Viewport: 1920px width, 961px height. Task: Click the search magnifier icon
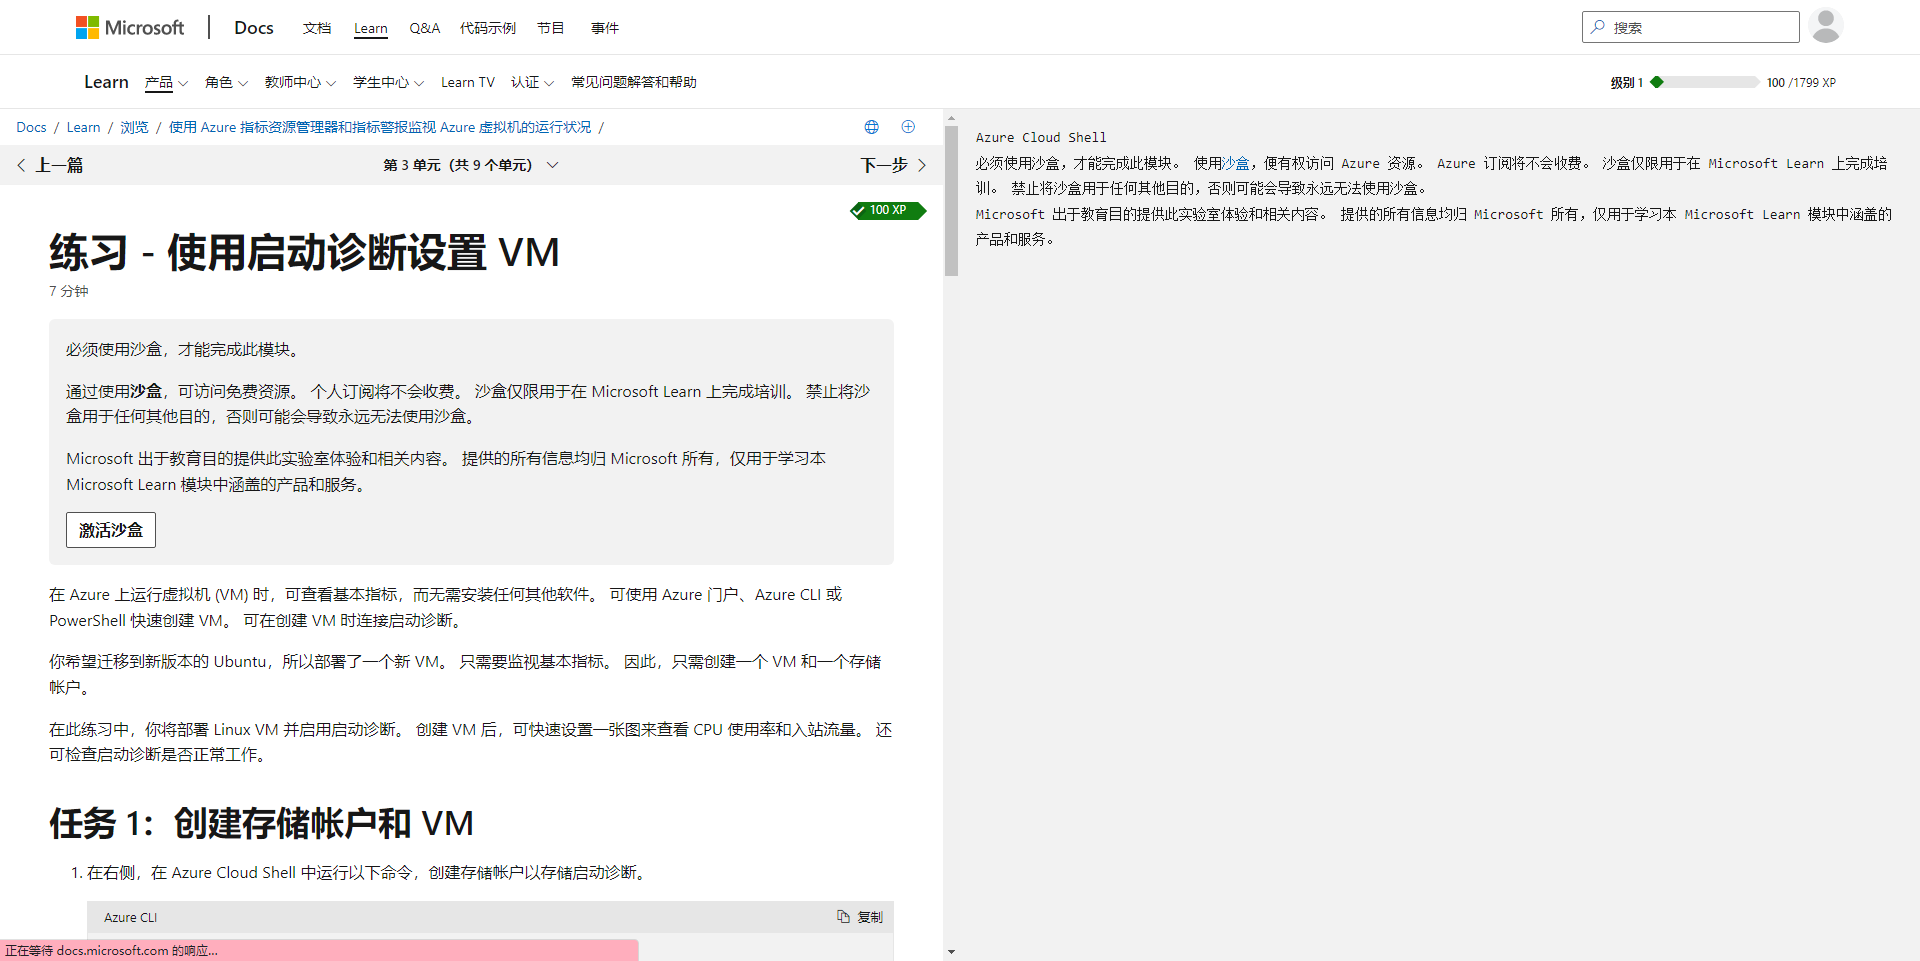click(x=1598, y=27)
